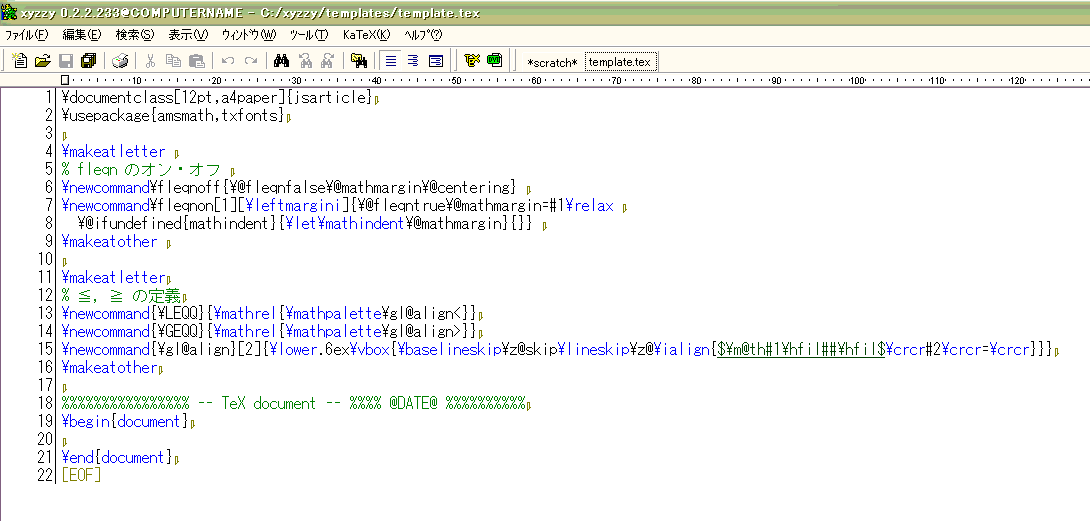Viewport: 1090px width, 521px height.
Task: Toggle the wrap-at-window-width button
Action: point(436,61)
